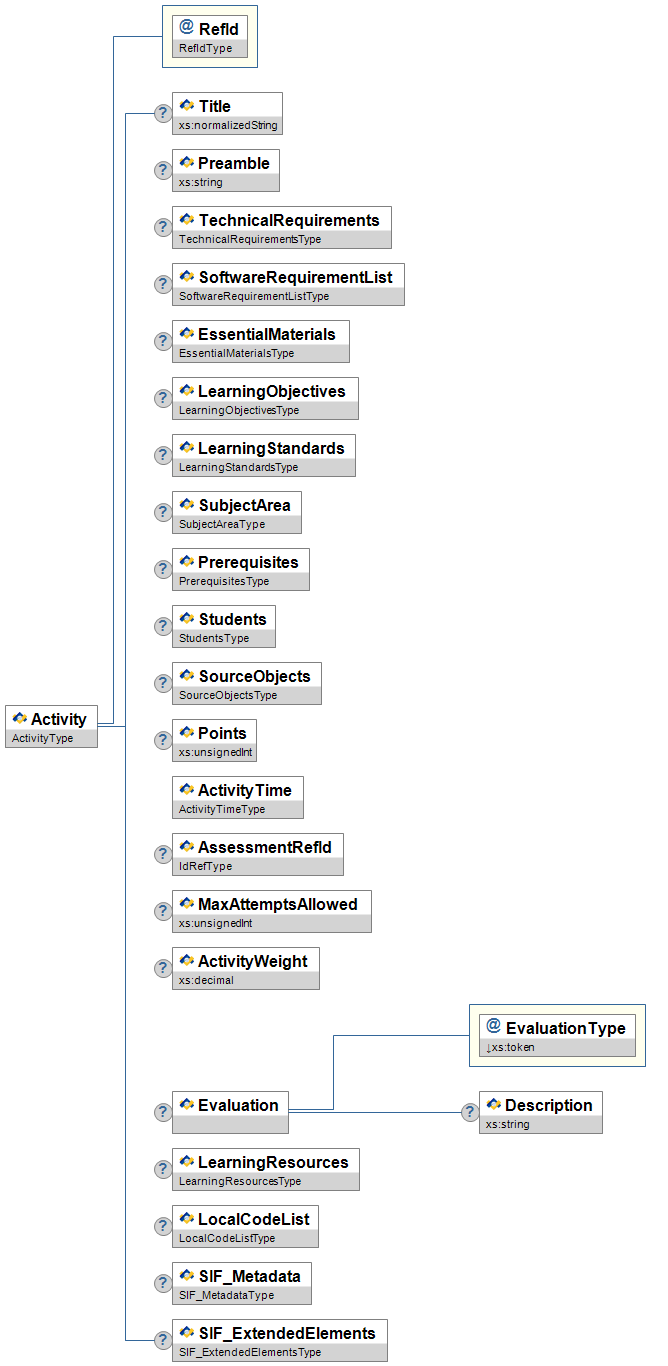668x1366 pixels.
Task: Click the element icon inside ActivityTime box
Action: pos(186,790)
